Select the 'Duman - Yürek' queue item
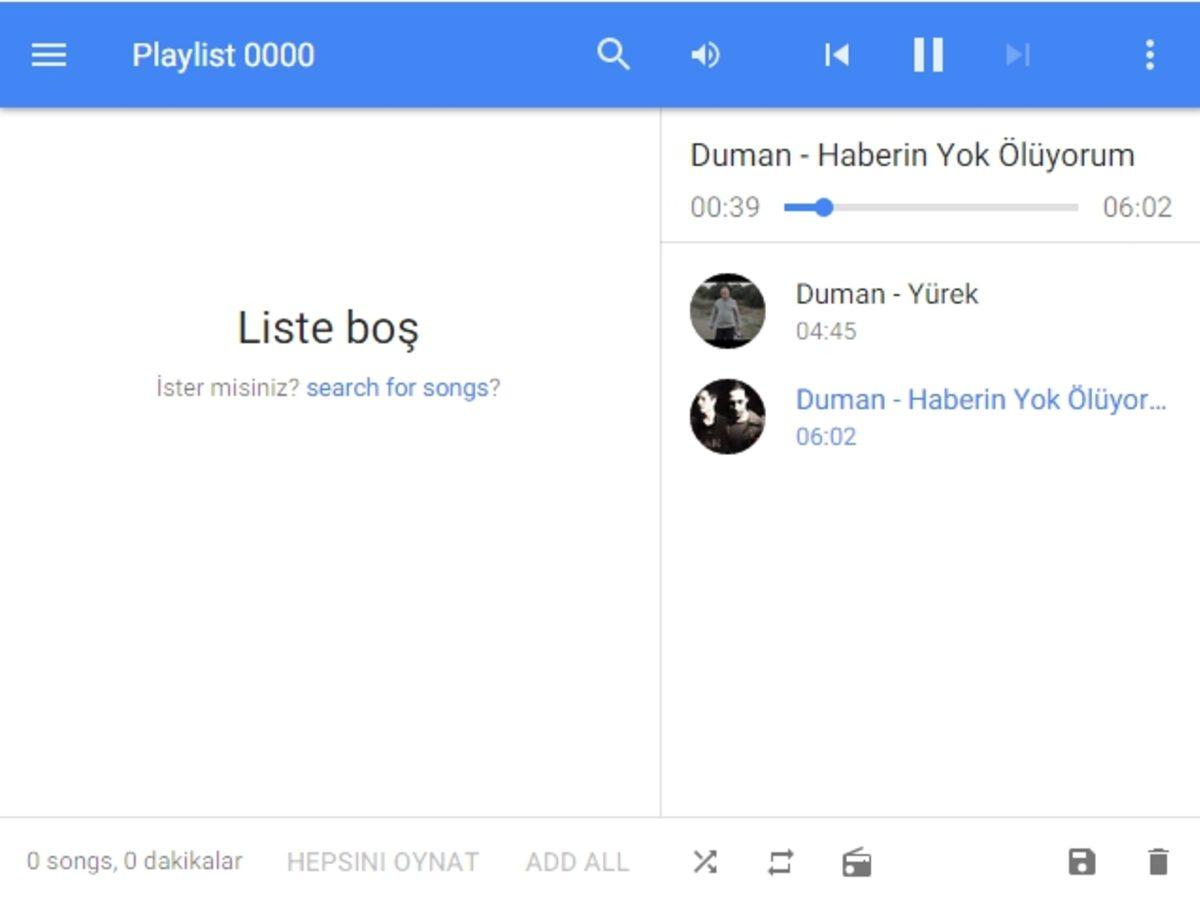 click(x=930, y=311)
